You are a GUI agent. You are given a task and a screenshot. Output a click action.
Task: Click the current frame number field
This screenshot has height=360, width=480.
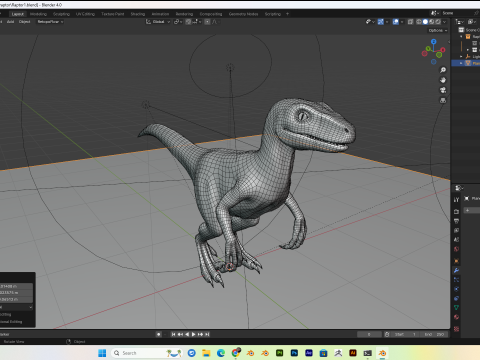click(369, 334)
